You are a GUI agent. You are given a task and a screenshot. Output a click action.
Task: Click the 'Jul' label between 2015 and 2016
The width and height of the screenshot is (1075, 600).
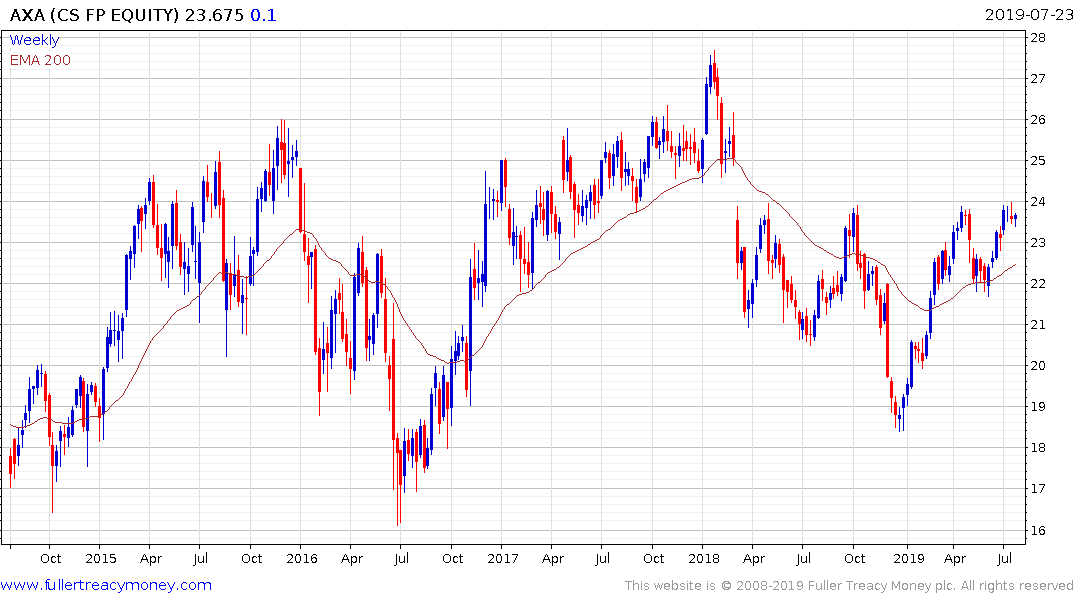click(x=200, y=558)
